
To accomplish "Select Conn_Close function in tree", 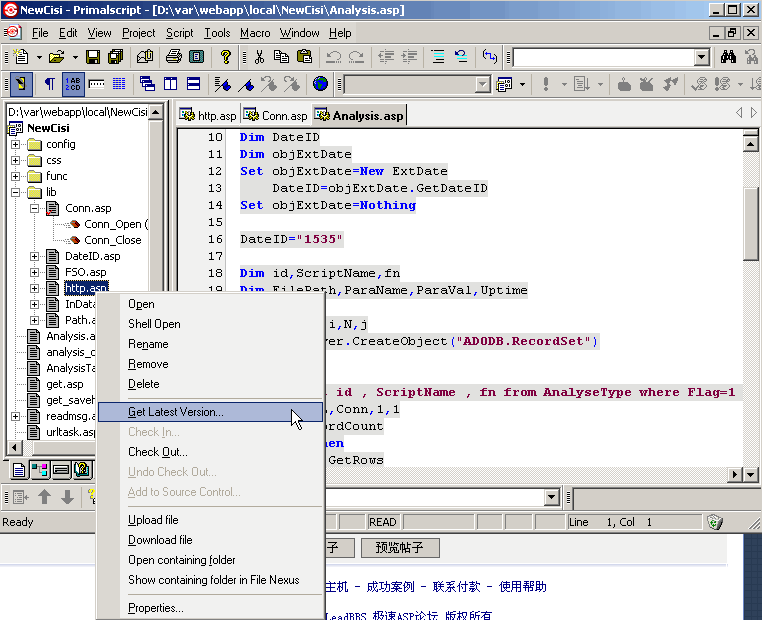I will [112, 240].
